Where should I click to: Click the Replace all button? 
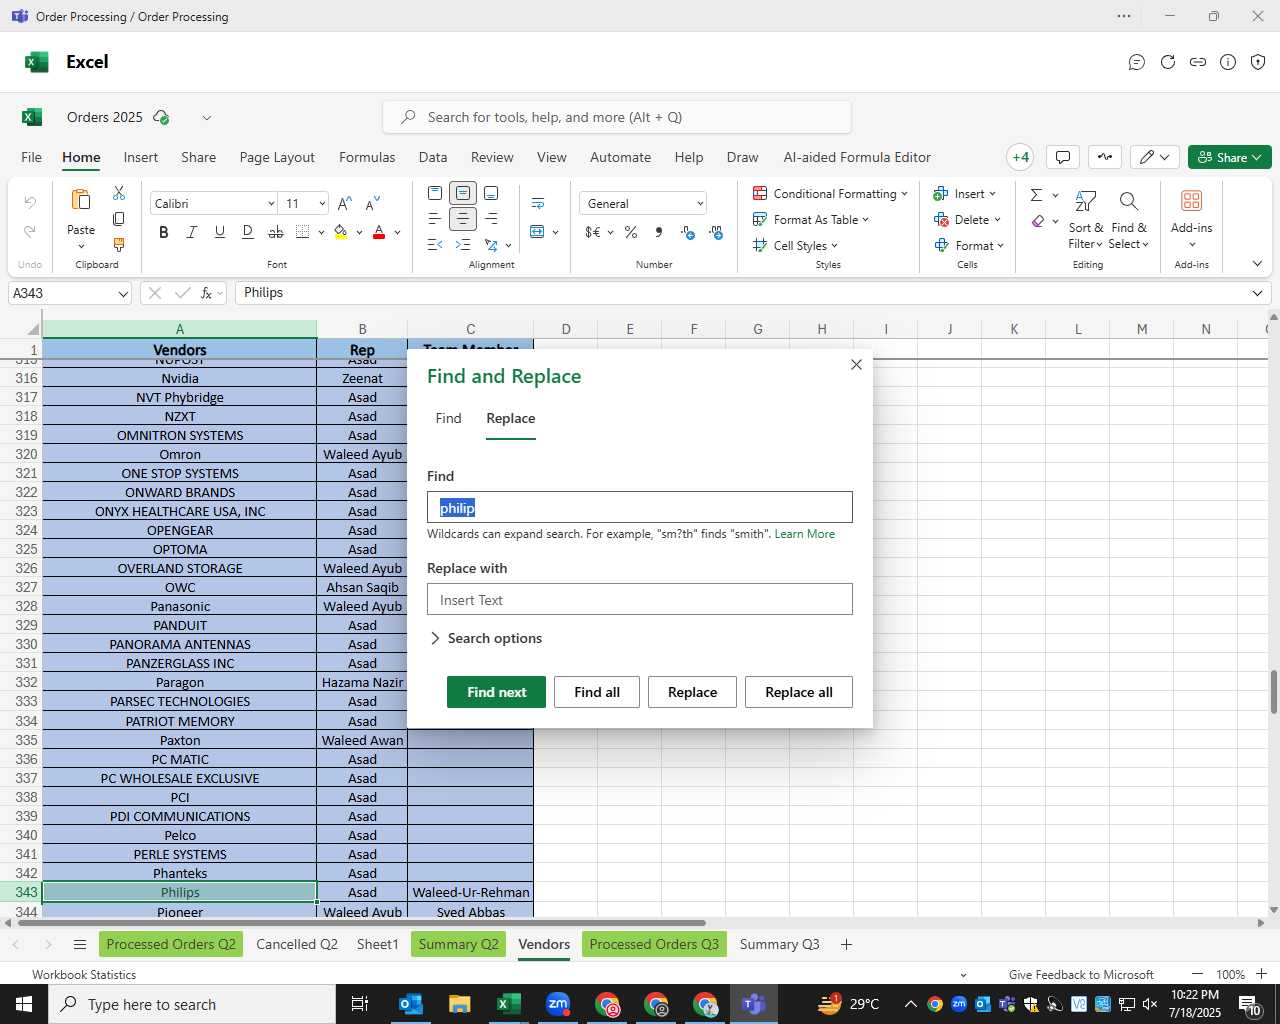click(x=799, y=692)
